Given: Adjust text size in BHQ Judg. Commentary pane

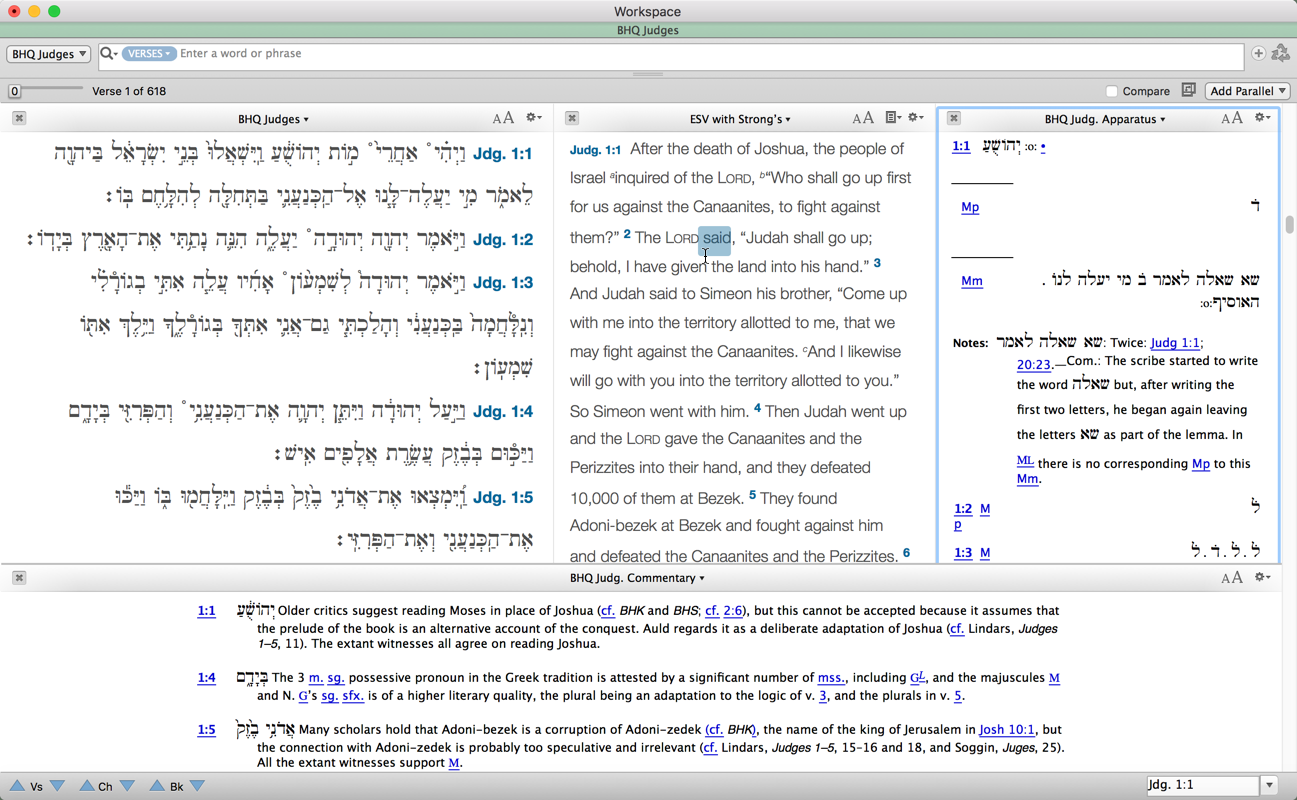Looking at the screenshot, I should click(x=1232, y=577).
